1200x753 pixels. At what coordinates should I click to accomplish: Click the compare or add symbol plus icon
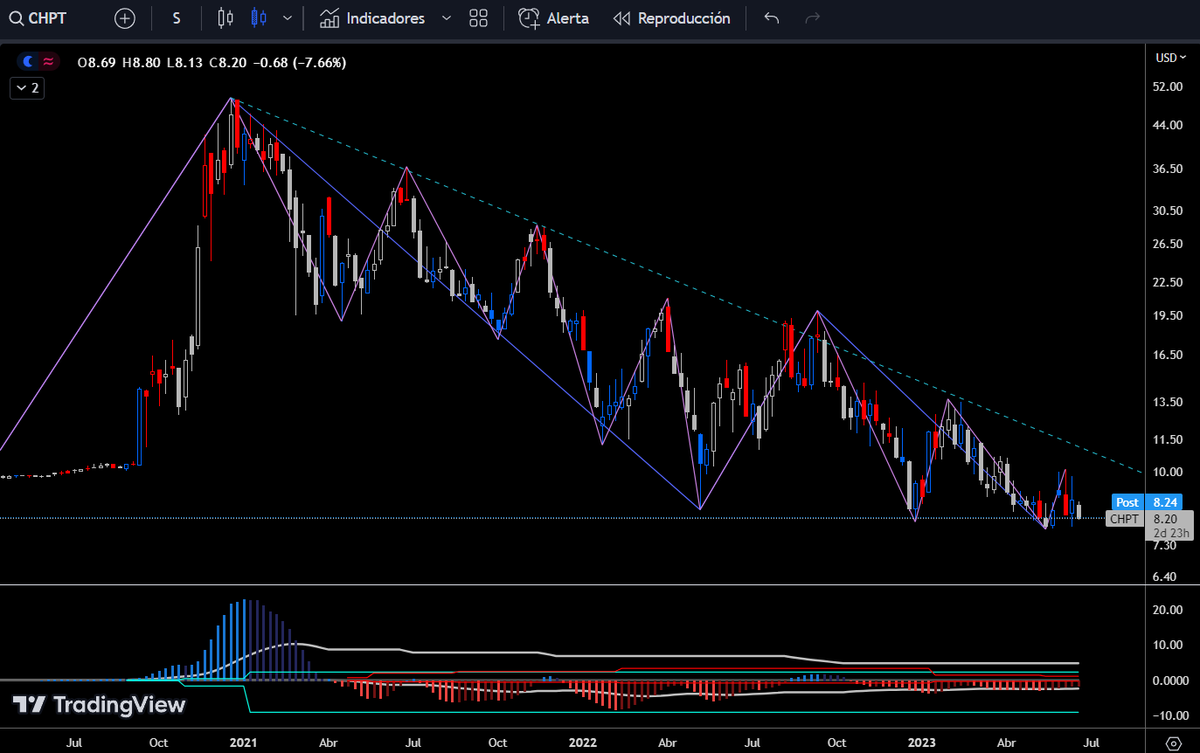pyautogui.click(x=124, y=18)
